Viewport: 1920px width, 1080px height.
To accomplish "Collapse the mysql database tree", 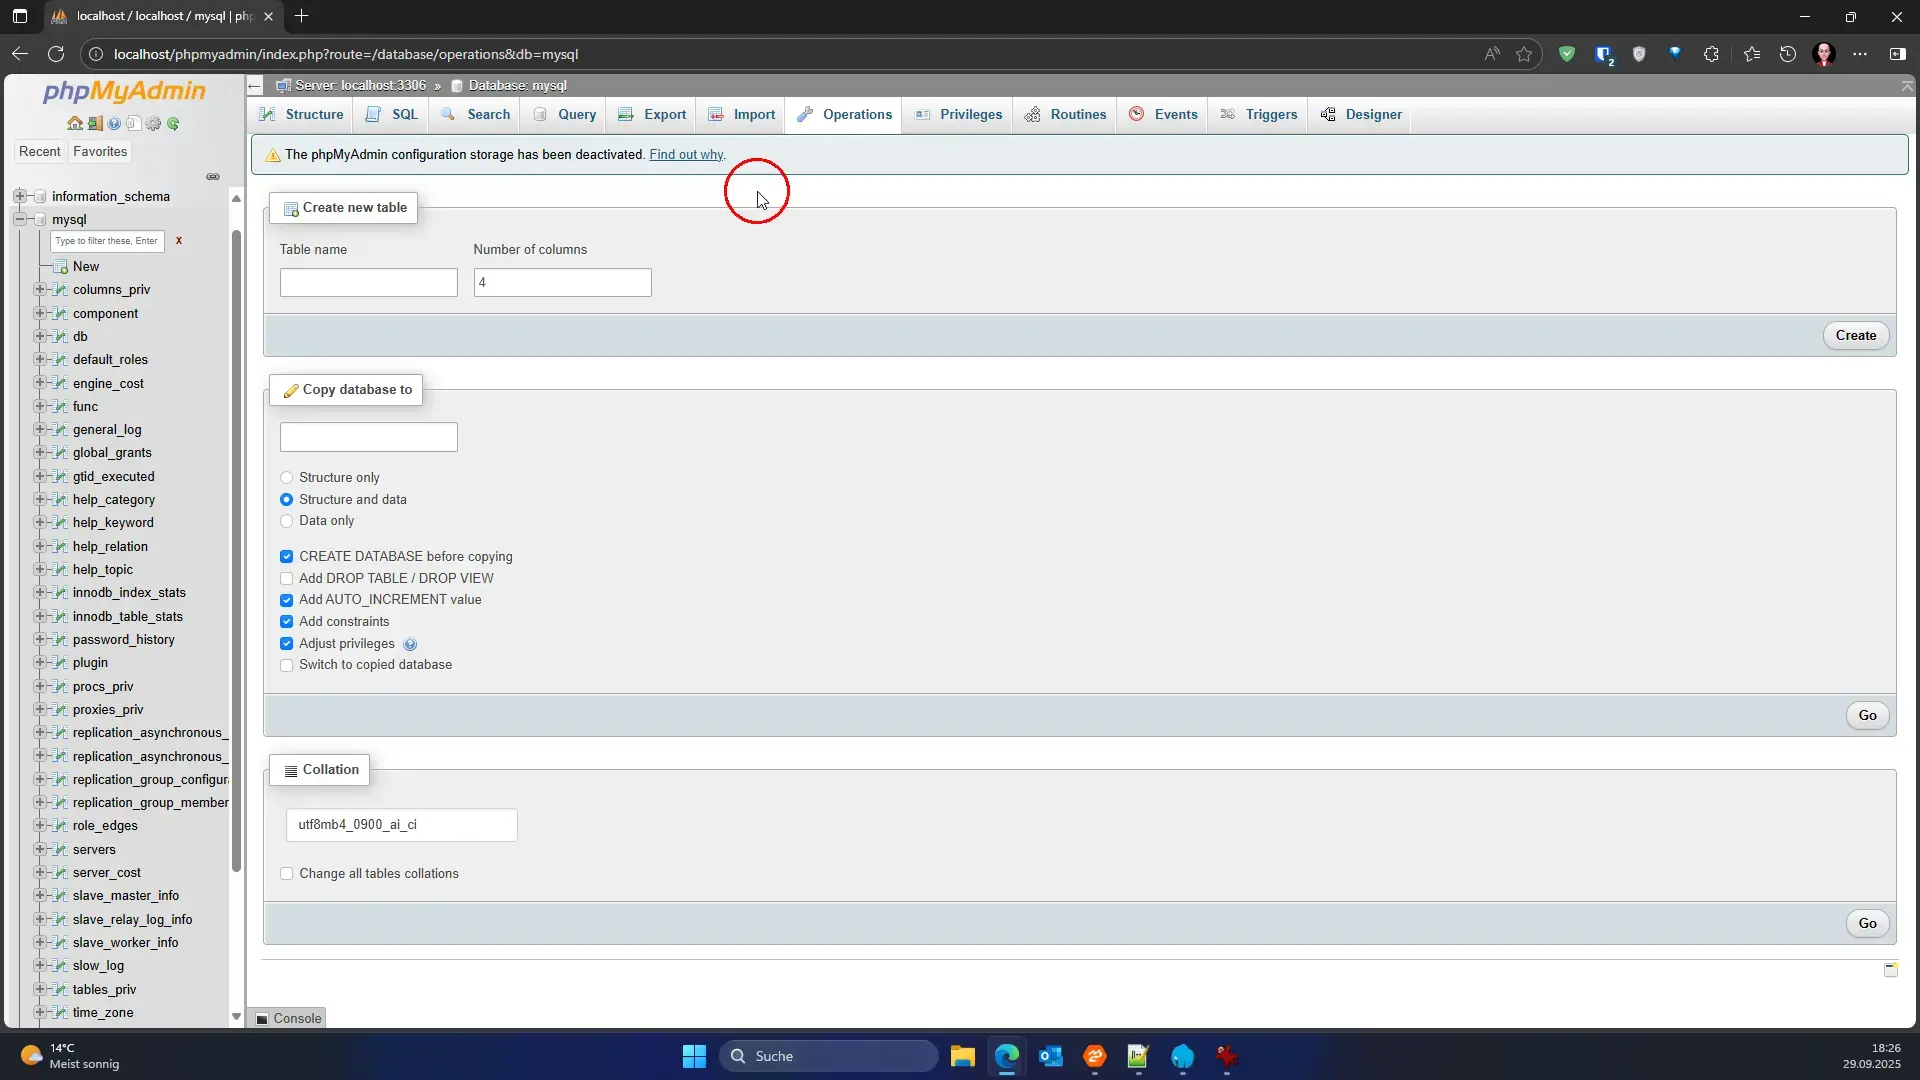I will [20, 219].
